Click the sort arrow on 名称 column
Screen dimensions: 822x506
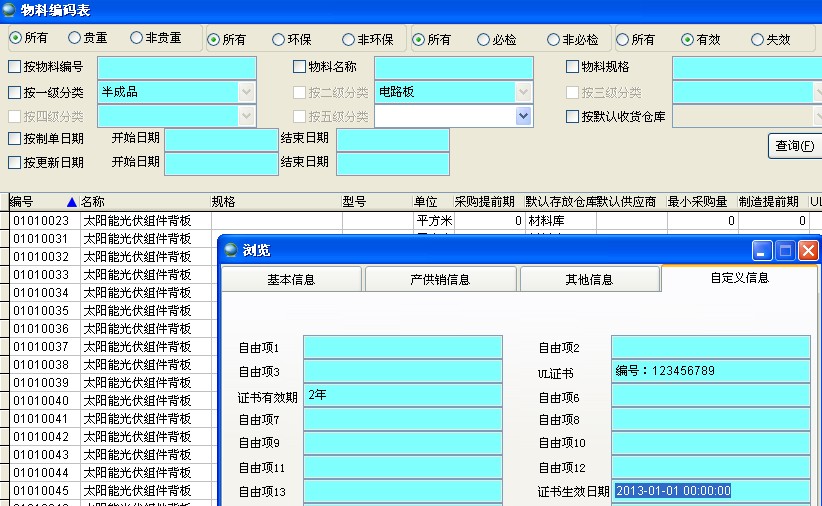point(71,202)
